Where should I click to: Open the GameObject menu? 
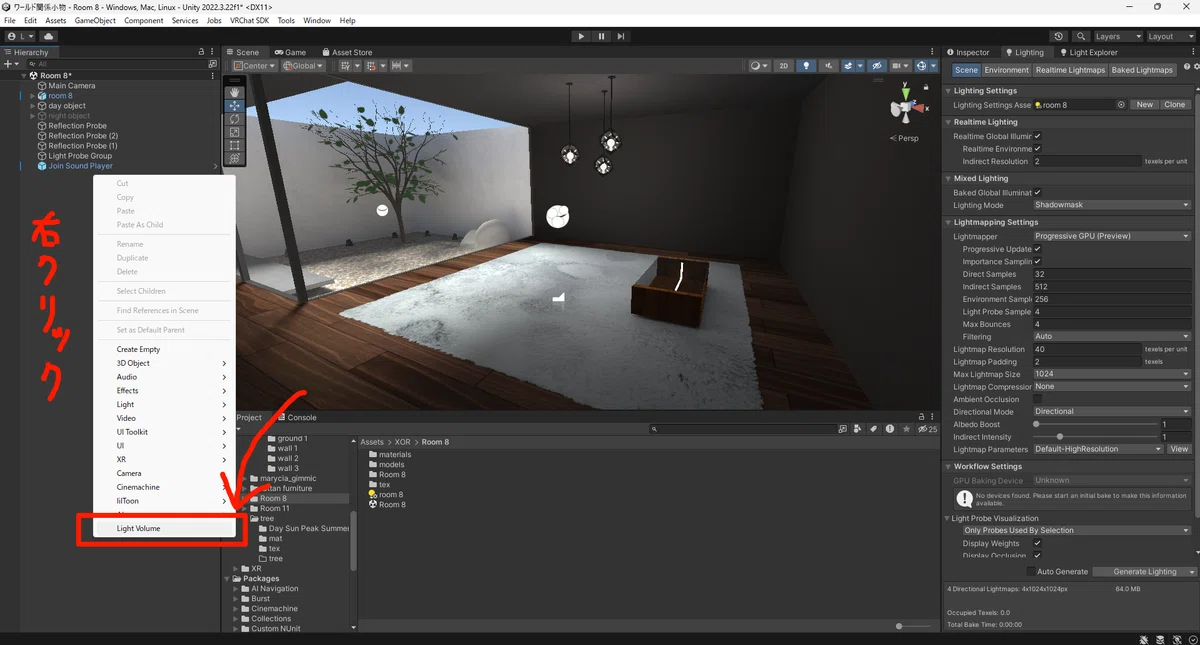95,20
